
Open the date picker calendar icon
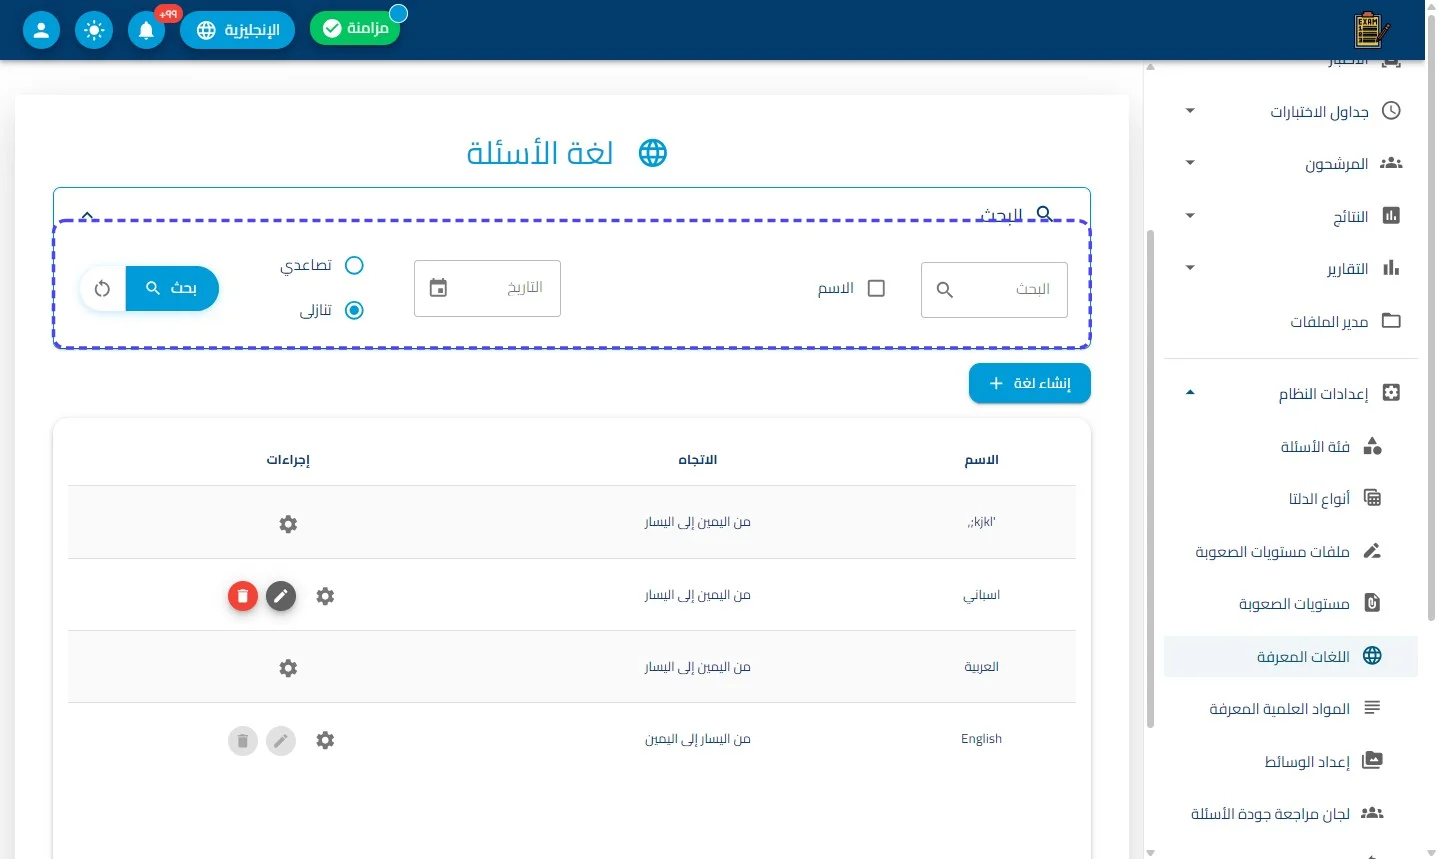click(438, 288)
